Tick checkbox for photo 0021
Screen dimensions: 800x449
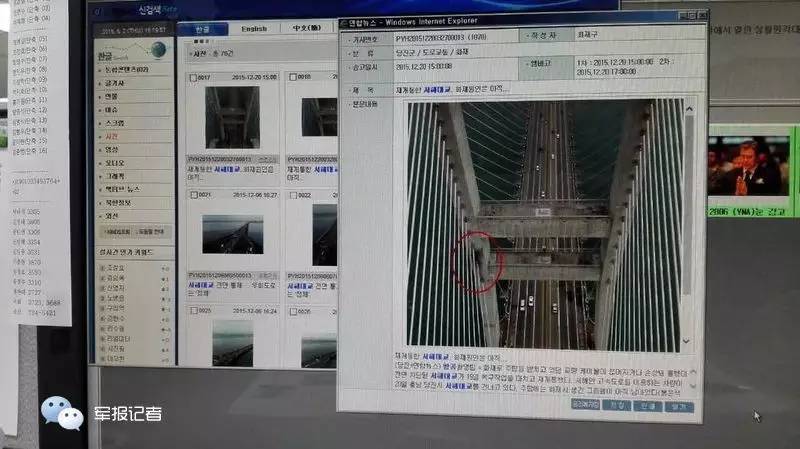click(194, 195)
